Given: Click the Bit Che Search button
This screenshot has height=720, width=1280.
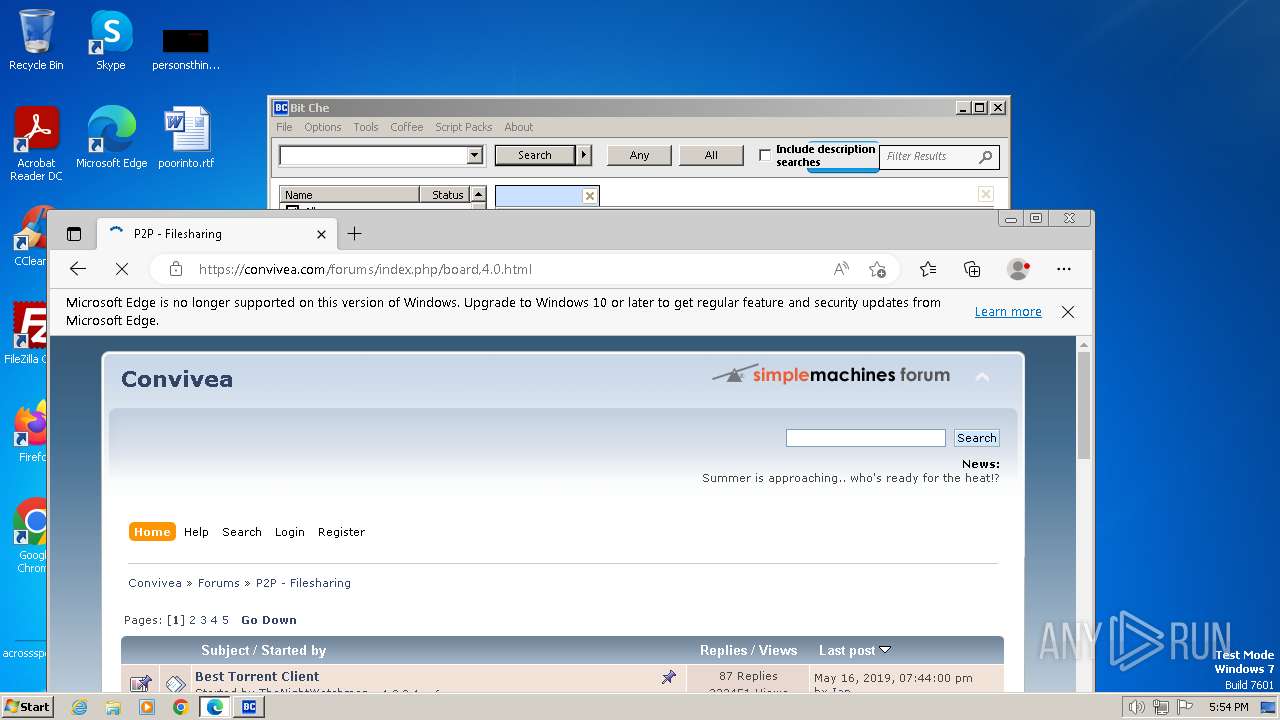Looking at the screenshot, I should click(x=535, y=155).
